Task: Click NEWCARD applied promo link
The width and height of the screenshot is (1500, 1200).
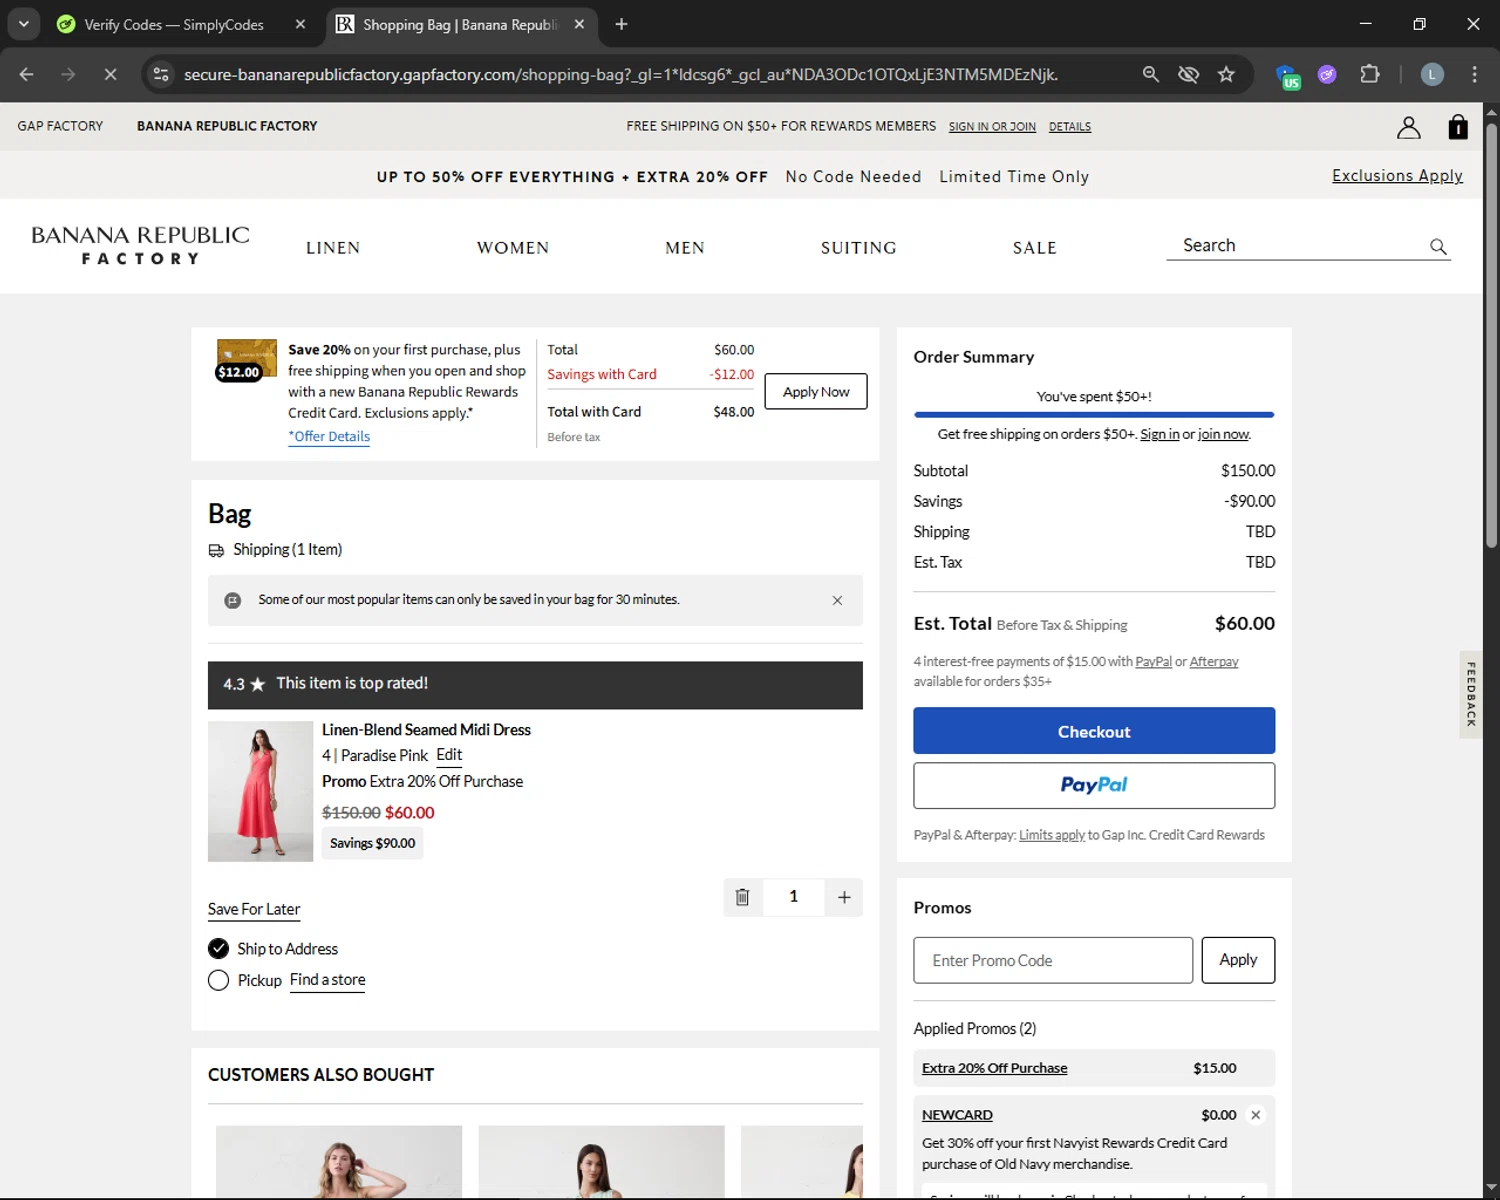Action: point(957,1115)
